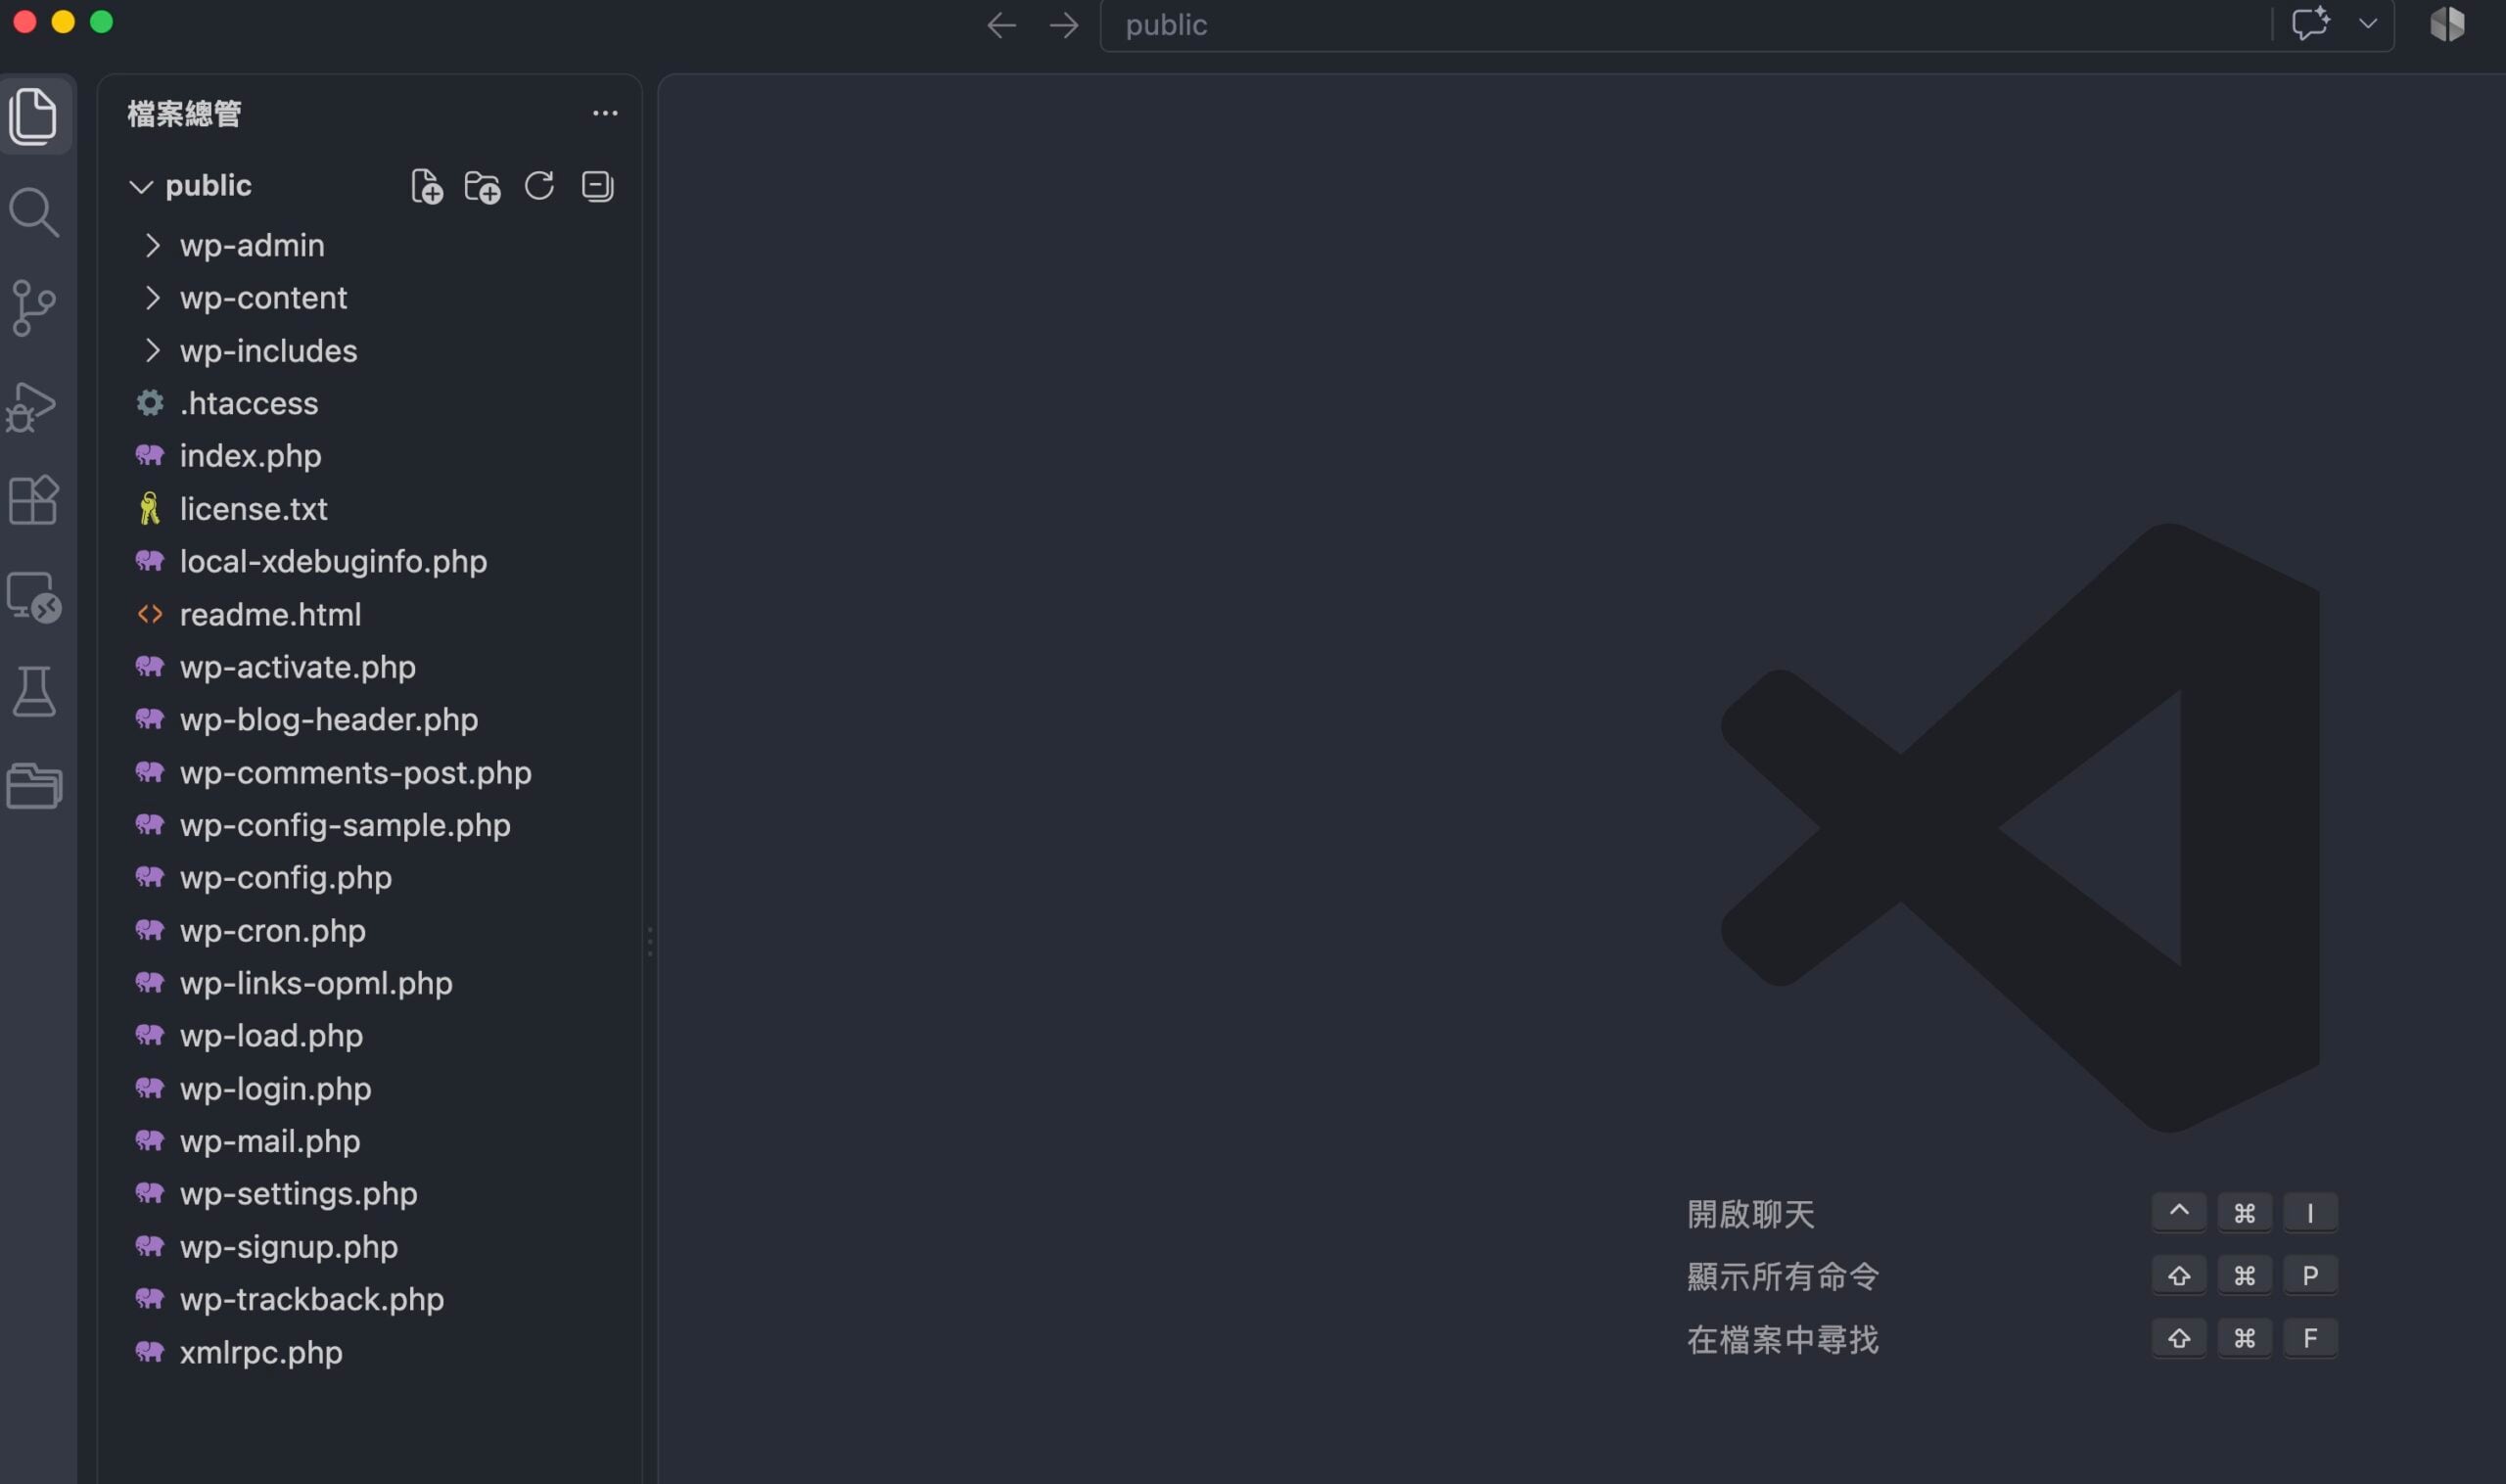Create a new folder in public folder
Image resolution: width=2506 pixels, height=1484 pixels.
[483, 187]
